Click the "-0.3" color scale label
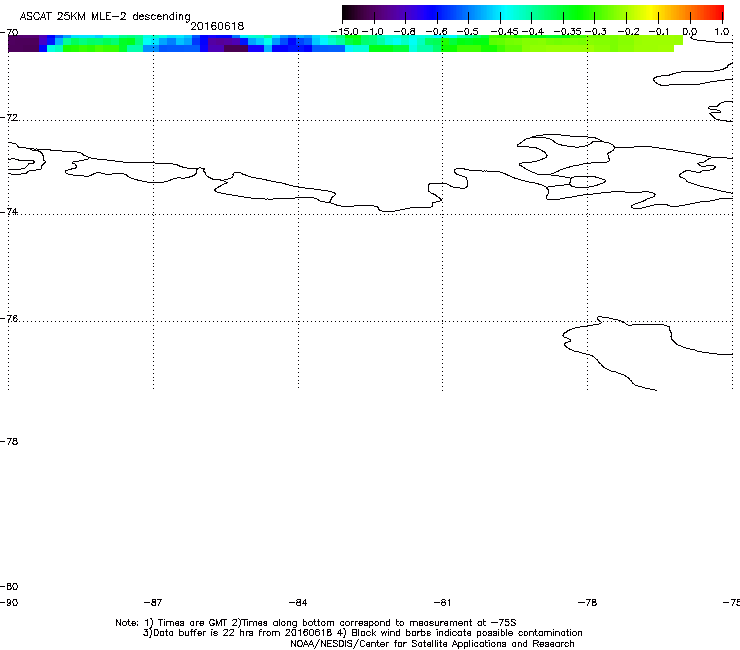Screen dimensions: 740x650 [x=596, y=32]
